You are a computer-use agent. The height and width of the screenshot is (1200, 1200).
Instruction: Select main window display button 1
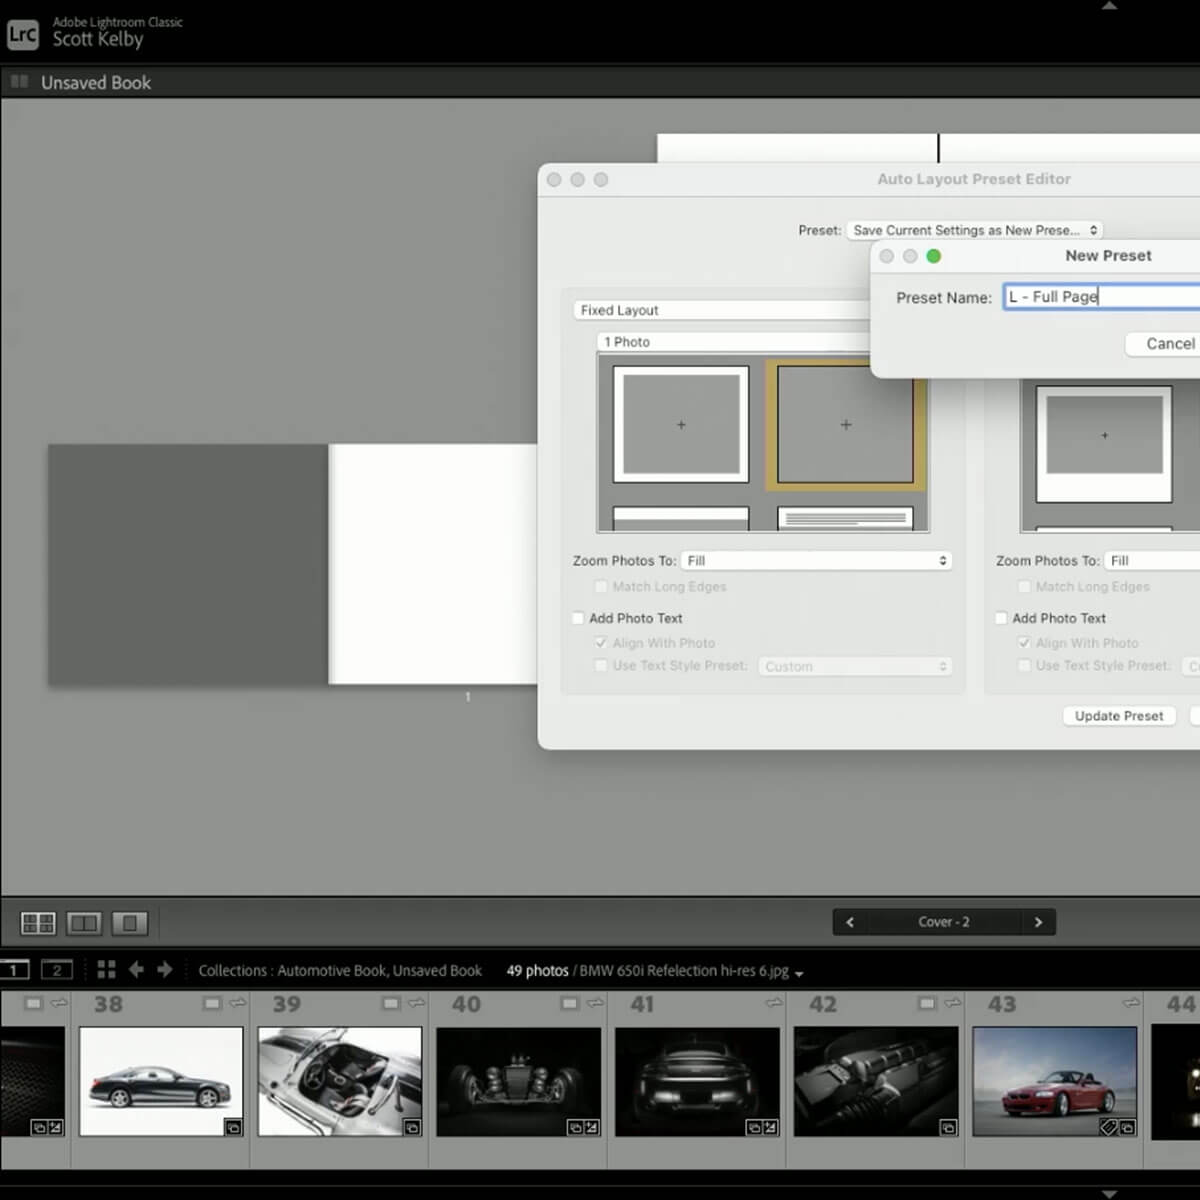click(x=14, y=969)
